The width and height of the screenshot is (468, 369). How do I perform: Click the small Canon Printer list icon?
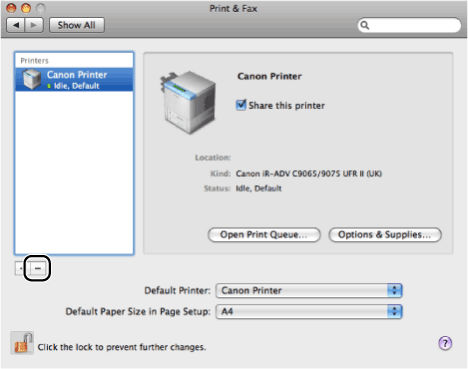tap(32, 79)
